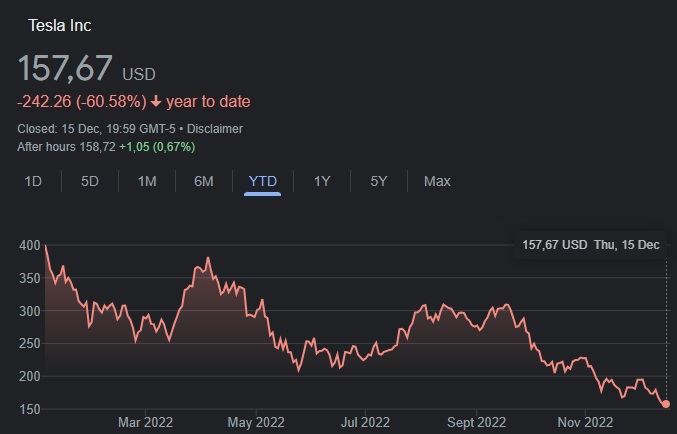Click the red down-arrow icon
Viewport: 677px width, 434px height.
pyautogui.click(x=156, y=102)
